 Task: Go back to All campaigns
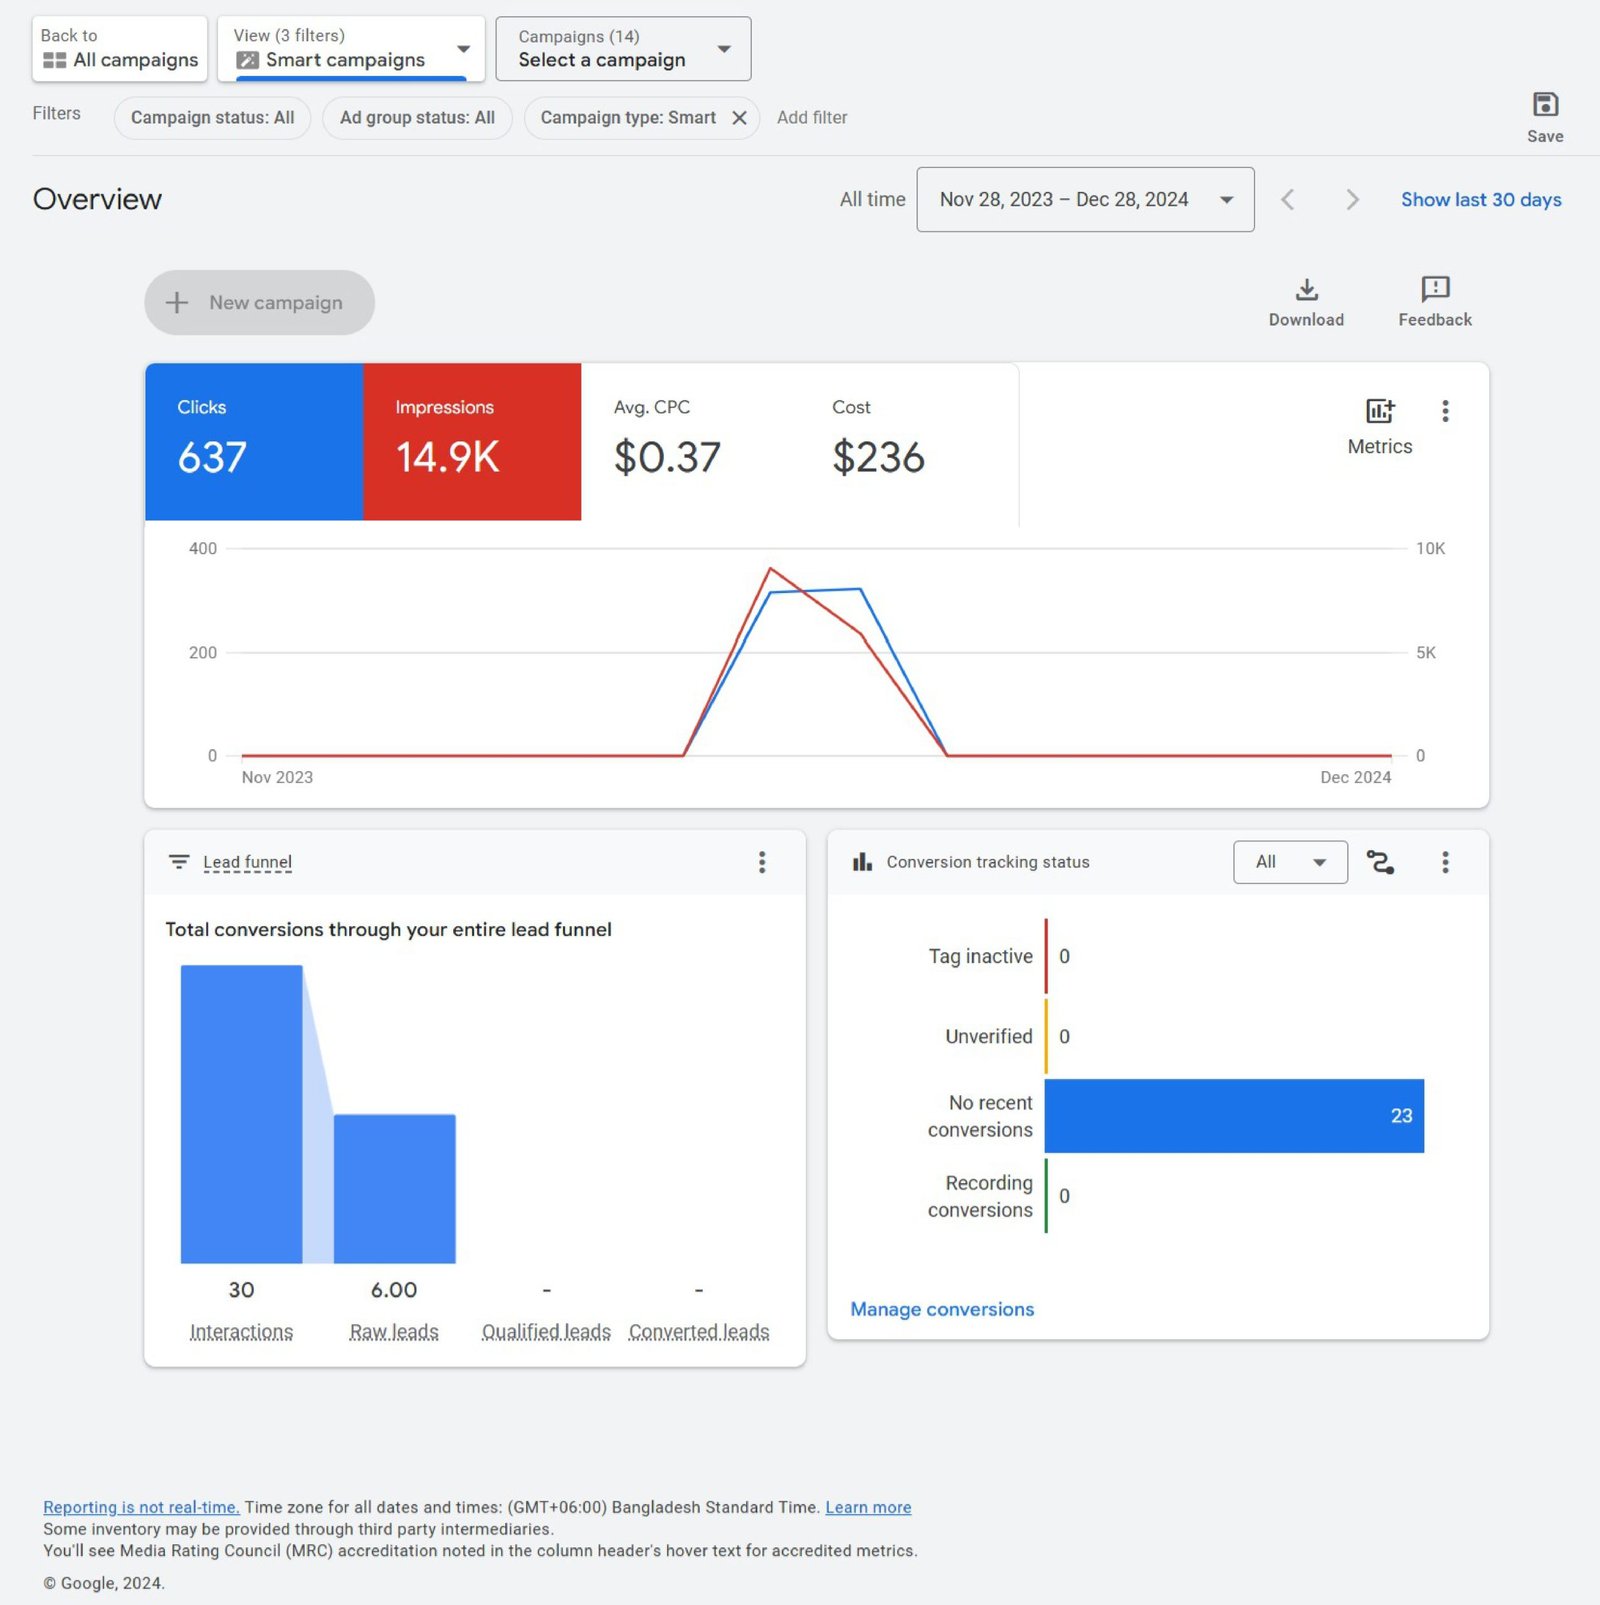[x=120, y=49]
